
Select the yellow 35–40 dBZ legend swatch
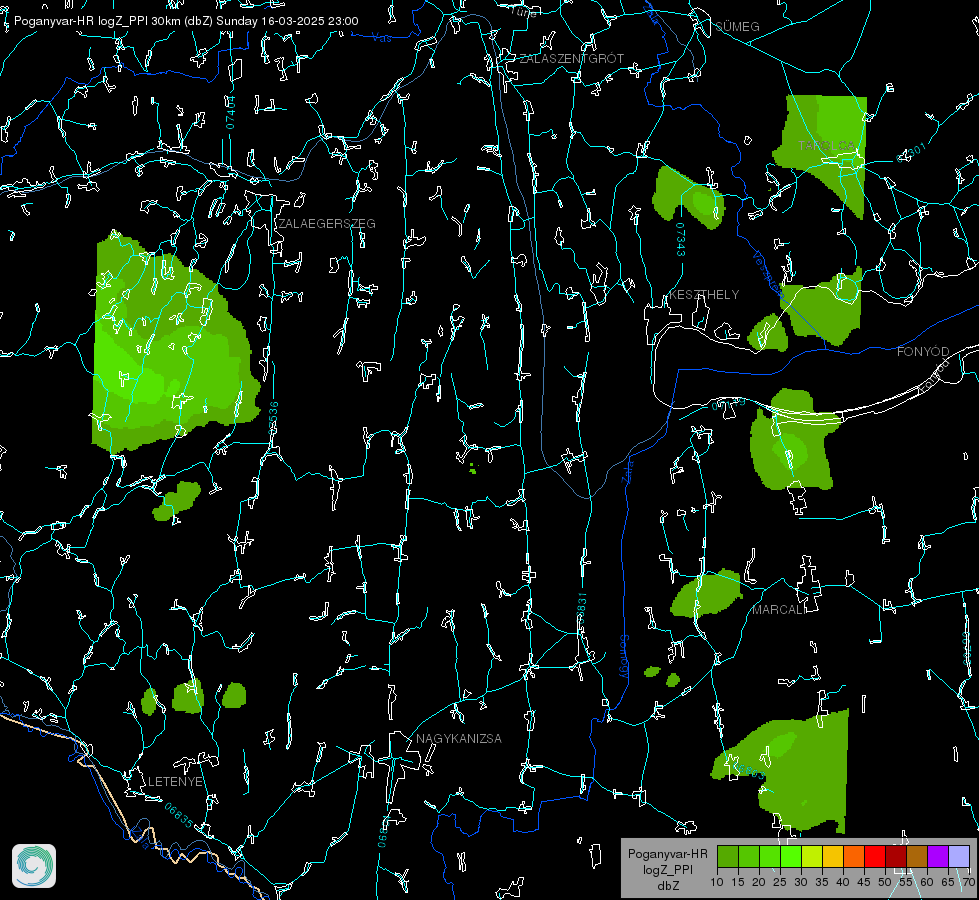coord(833,856)
